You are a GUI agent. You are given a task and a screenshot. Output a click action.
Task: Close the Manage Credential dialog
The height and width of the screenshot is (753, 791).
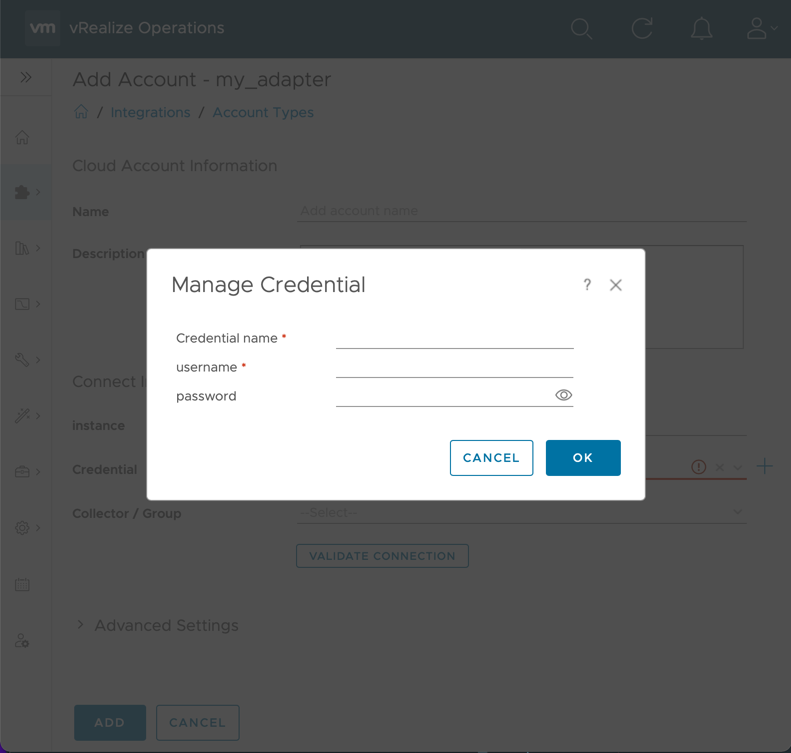616,285
